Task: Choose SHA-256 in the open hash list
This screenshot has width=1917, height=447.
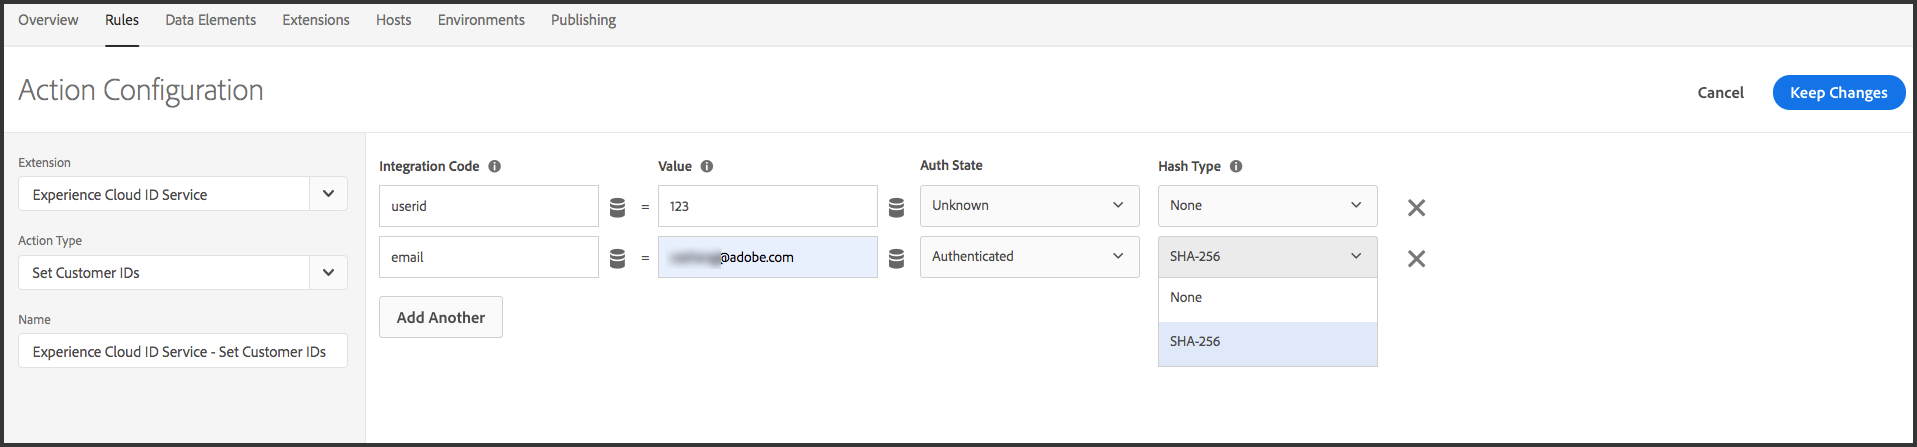Action: (x=1267, y=342)
